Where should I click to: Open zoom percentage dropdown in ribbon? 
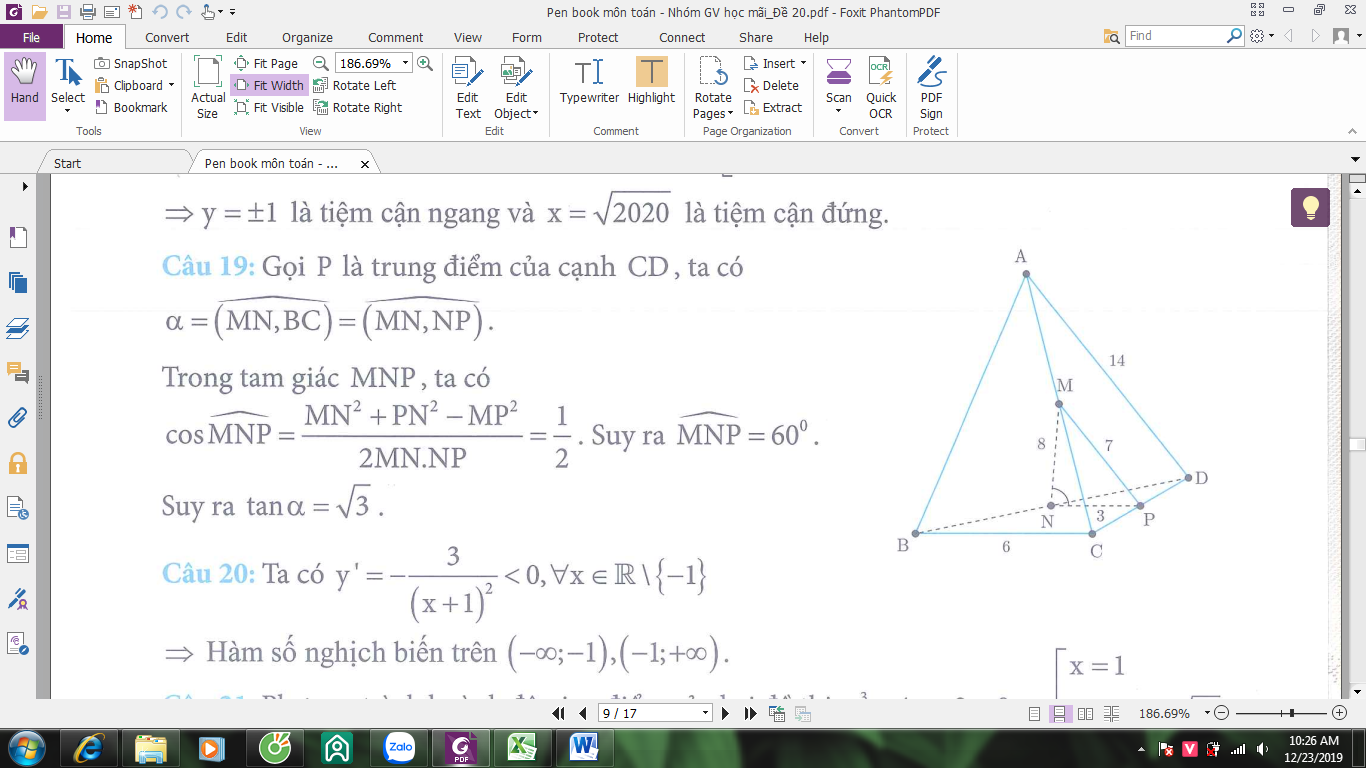(x=405, y=63)
